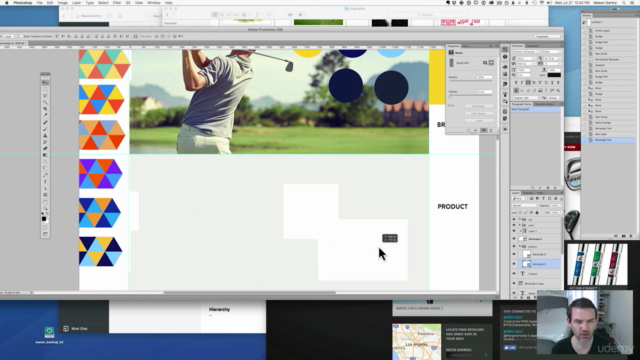The width and height of the screenshot is (640, 360).
Task: Switch to the Paragraph tab
Action: [x=532, y=46]
